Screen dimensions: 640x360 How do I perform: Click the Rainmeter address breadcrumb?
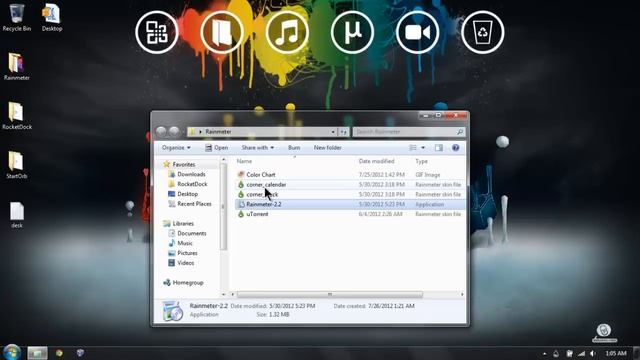point(218,132)
